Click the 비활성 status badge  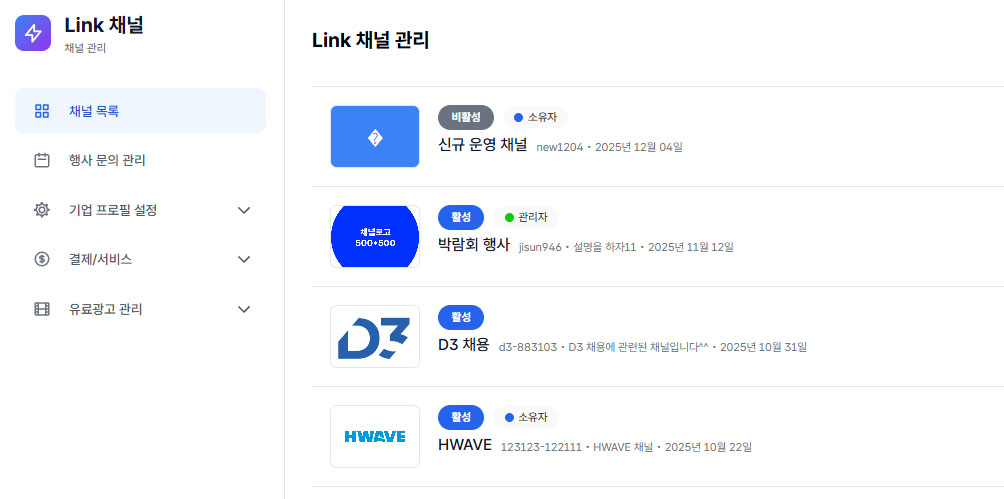coord(466,117)
